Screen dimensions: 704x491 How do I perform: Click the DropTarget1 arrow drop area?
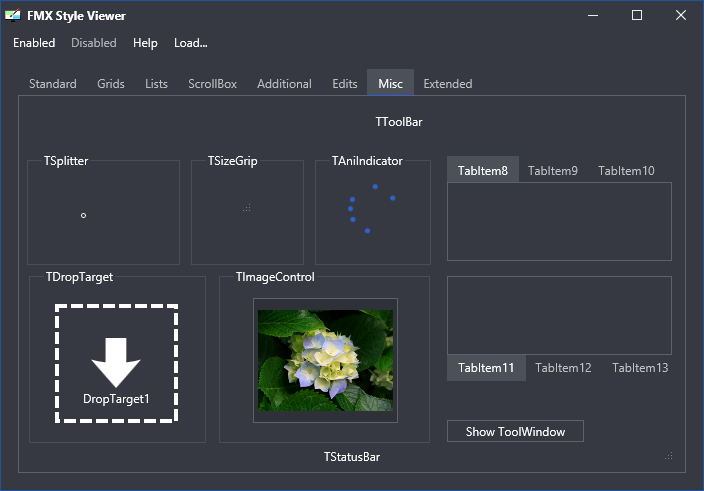pos(116,363)
